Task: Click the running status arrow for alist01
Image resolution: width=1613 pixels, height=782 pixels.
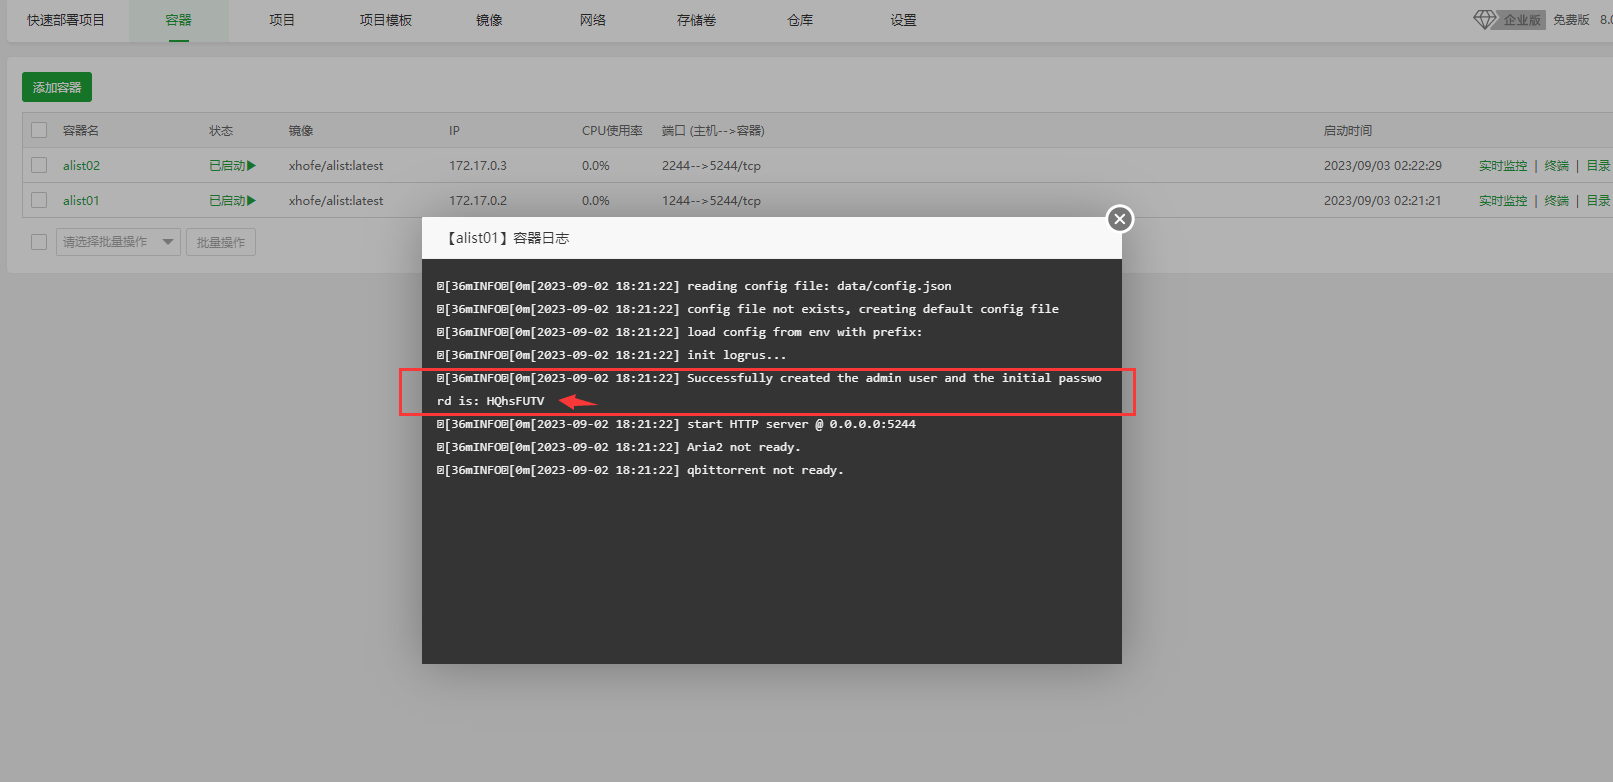Action: coord(252,201)
